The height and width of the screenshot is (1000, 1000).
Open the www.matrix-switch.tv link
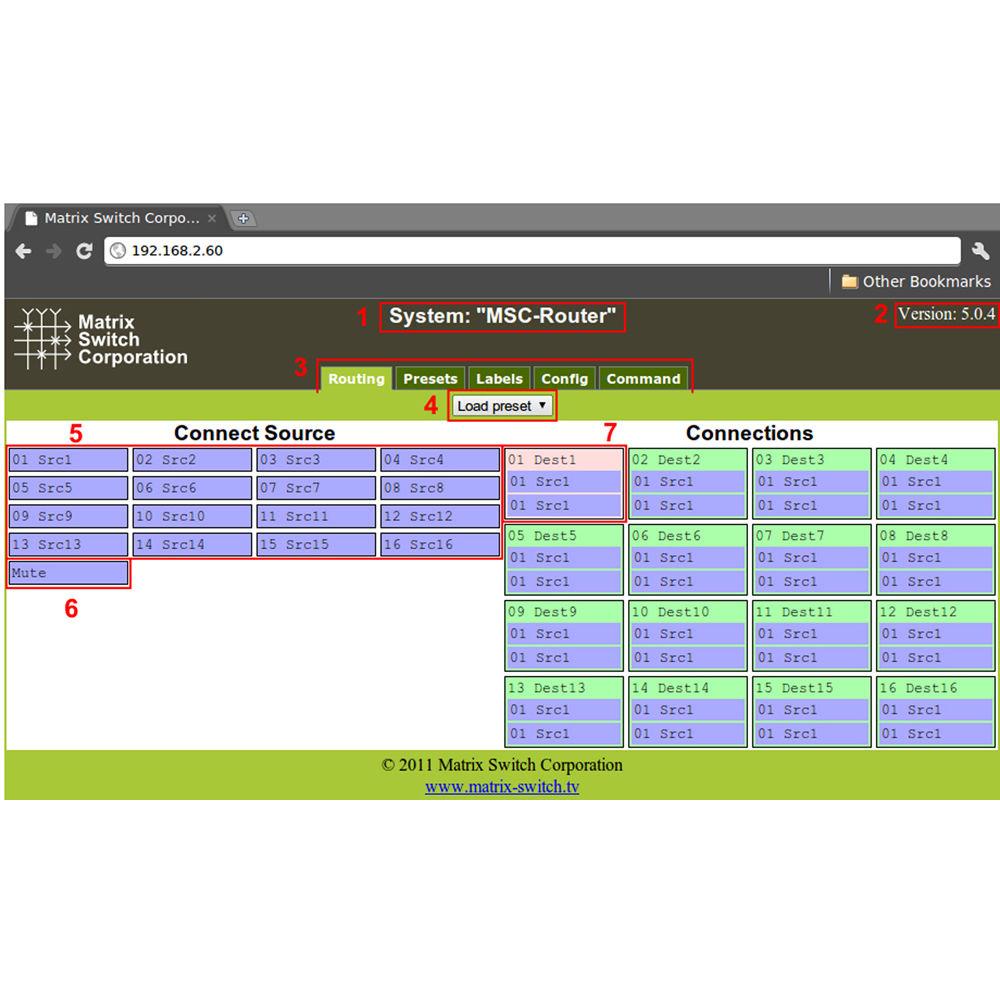tap(502, 787)
